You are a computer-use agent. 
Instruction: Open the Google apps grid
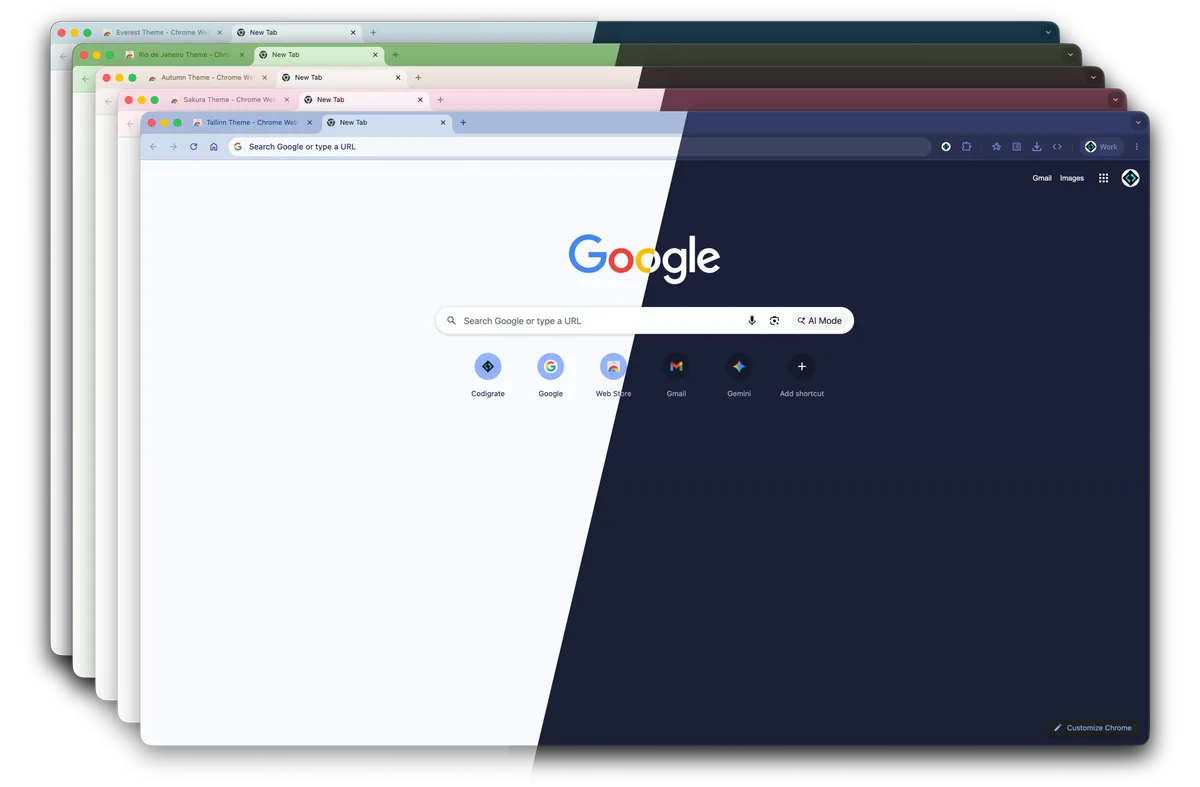coord(1103,178)
